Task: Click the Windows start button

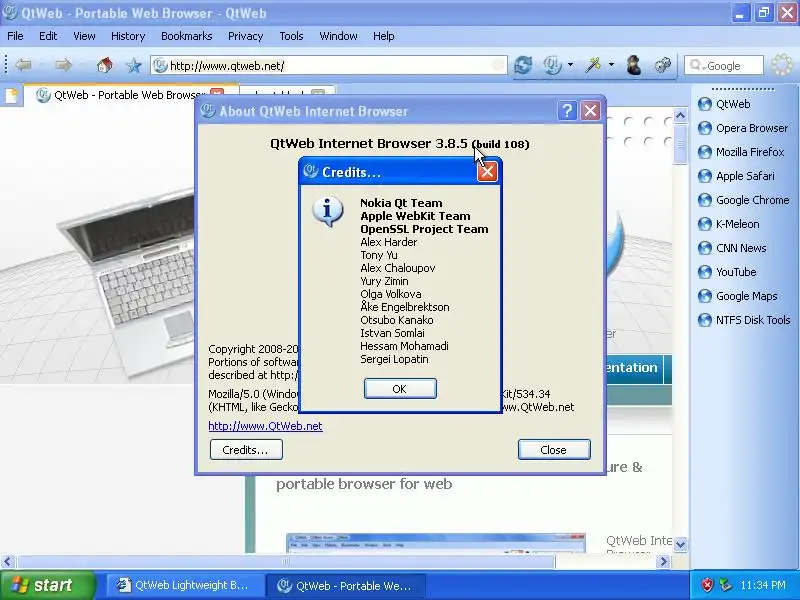Action: coord(47,585)
